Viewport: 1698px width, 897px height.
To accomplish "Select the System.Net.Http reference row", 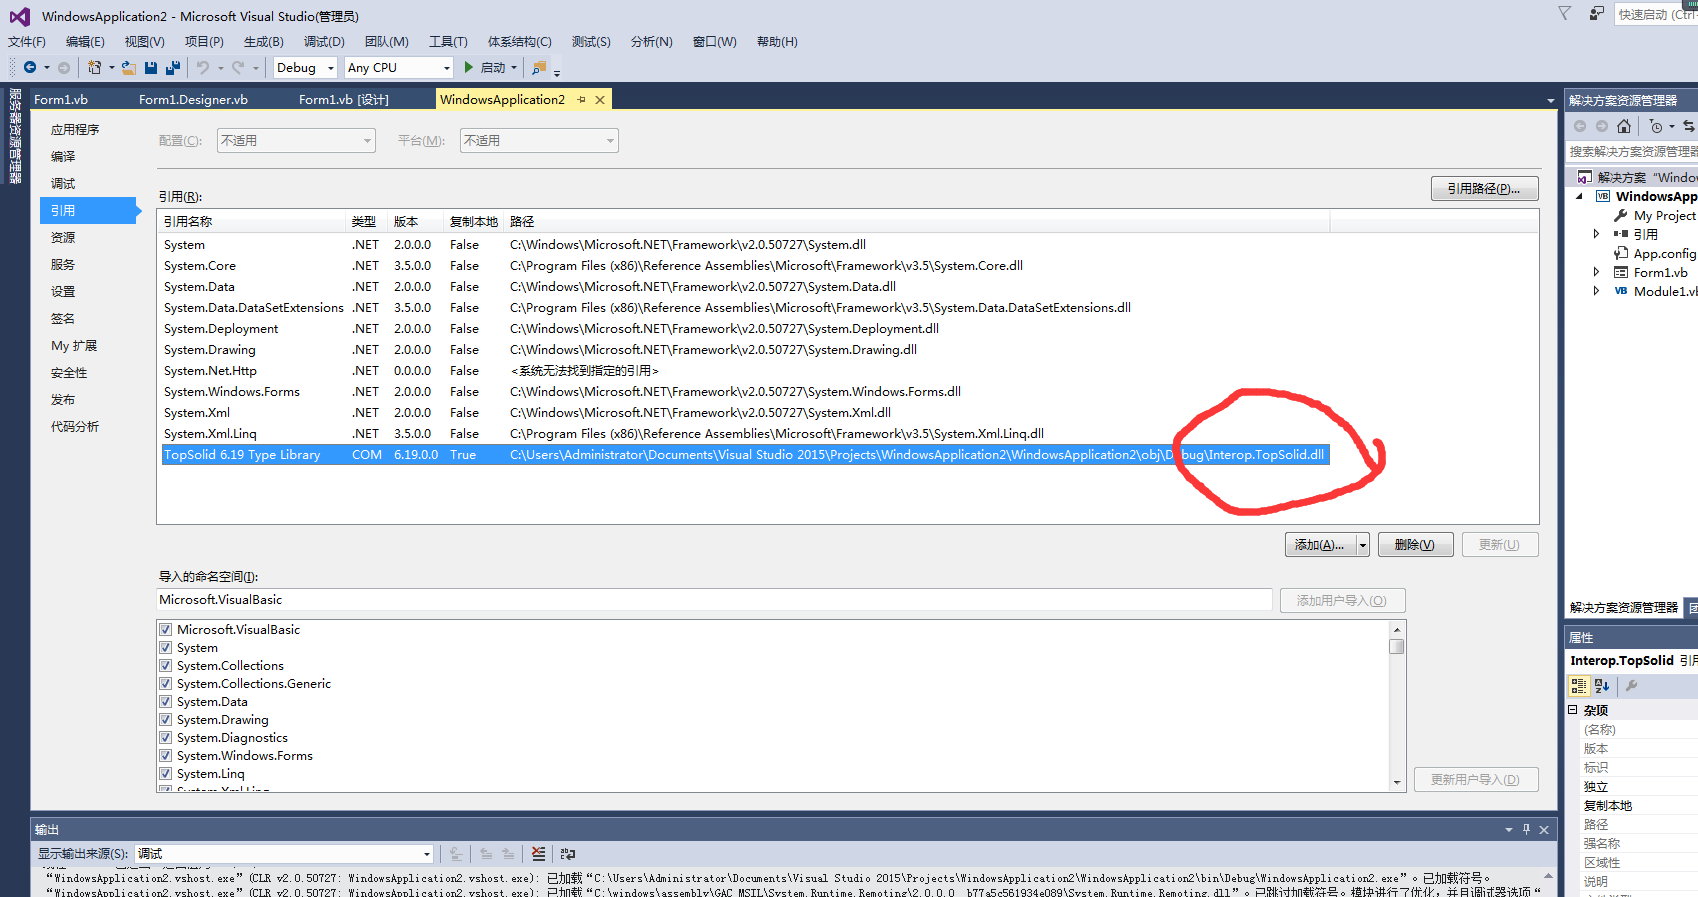I will [746, 370].
